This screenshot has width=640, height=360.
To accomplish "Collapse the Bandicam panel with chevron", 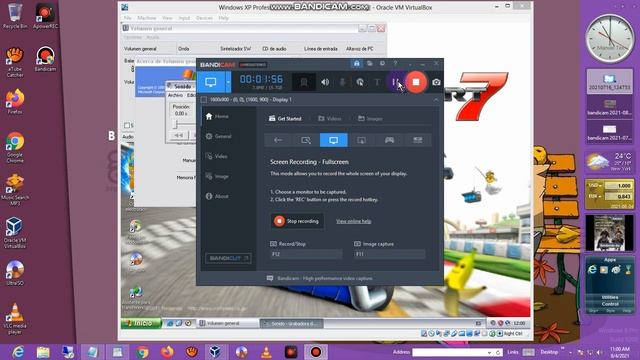I will [436, 100].
